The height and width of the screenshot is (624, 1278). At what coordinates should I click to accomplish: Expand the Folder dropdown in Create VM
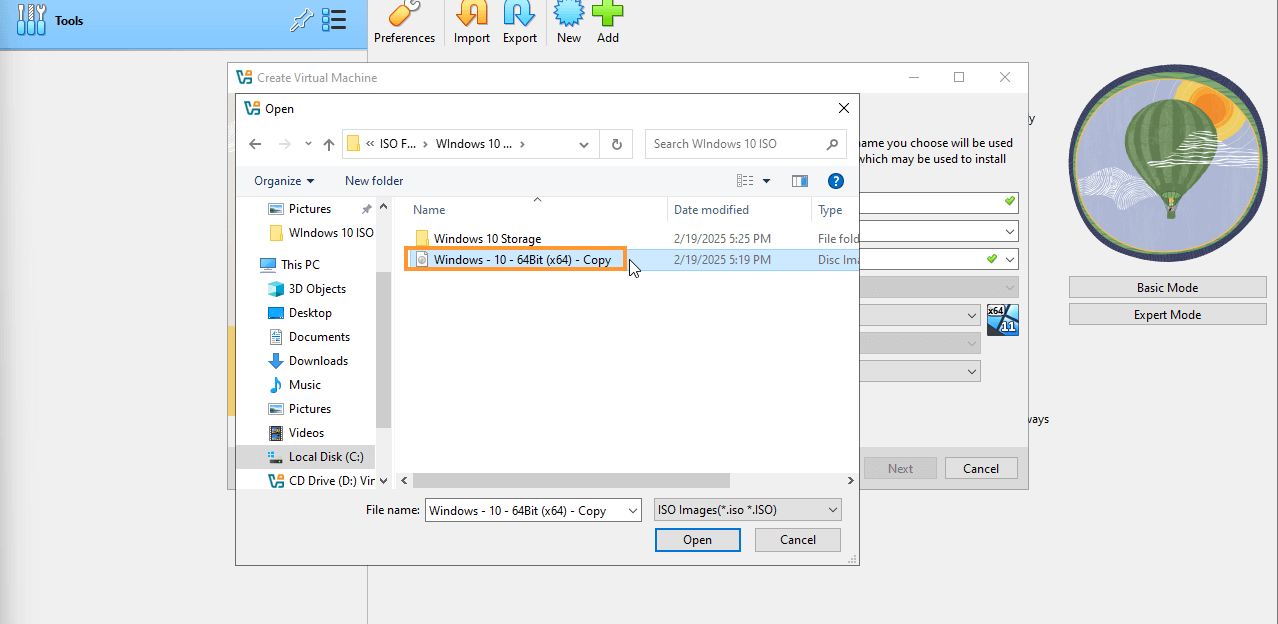coord(1010,231)
